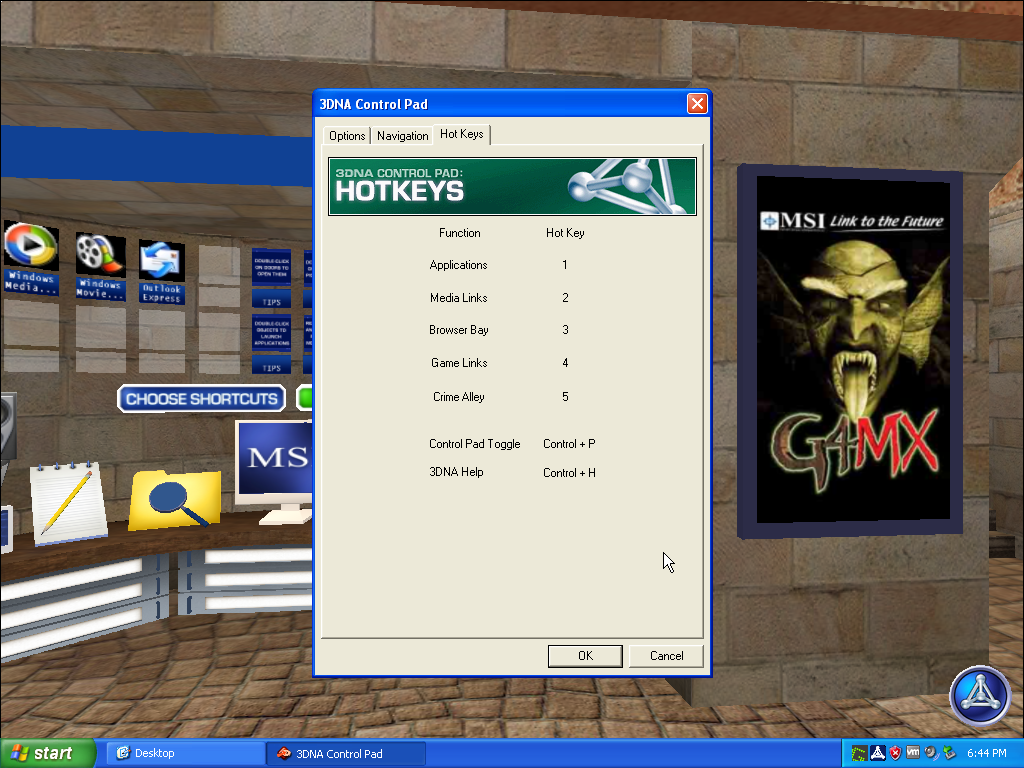
Task: Click the VMware tools tray icon
Action: click(913, 753)
